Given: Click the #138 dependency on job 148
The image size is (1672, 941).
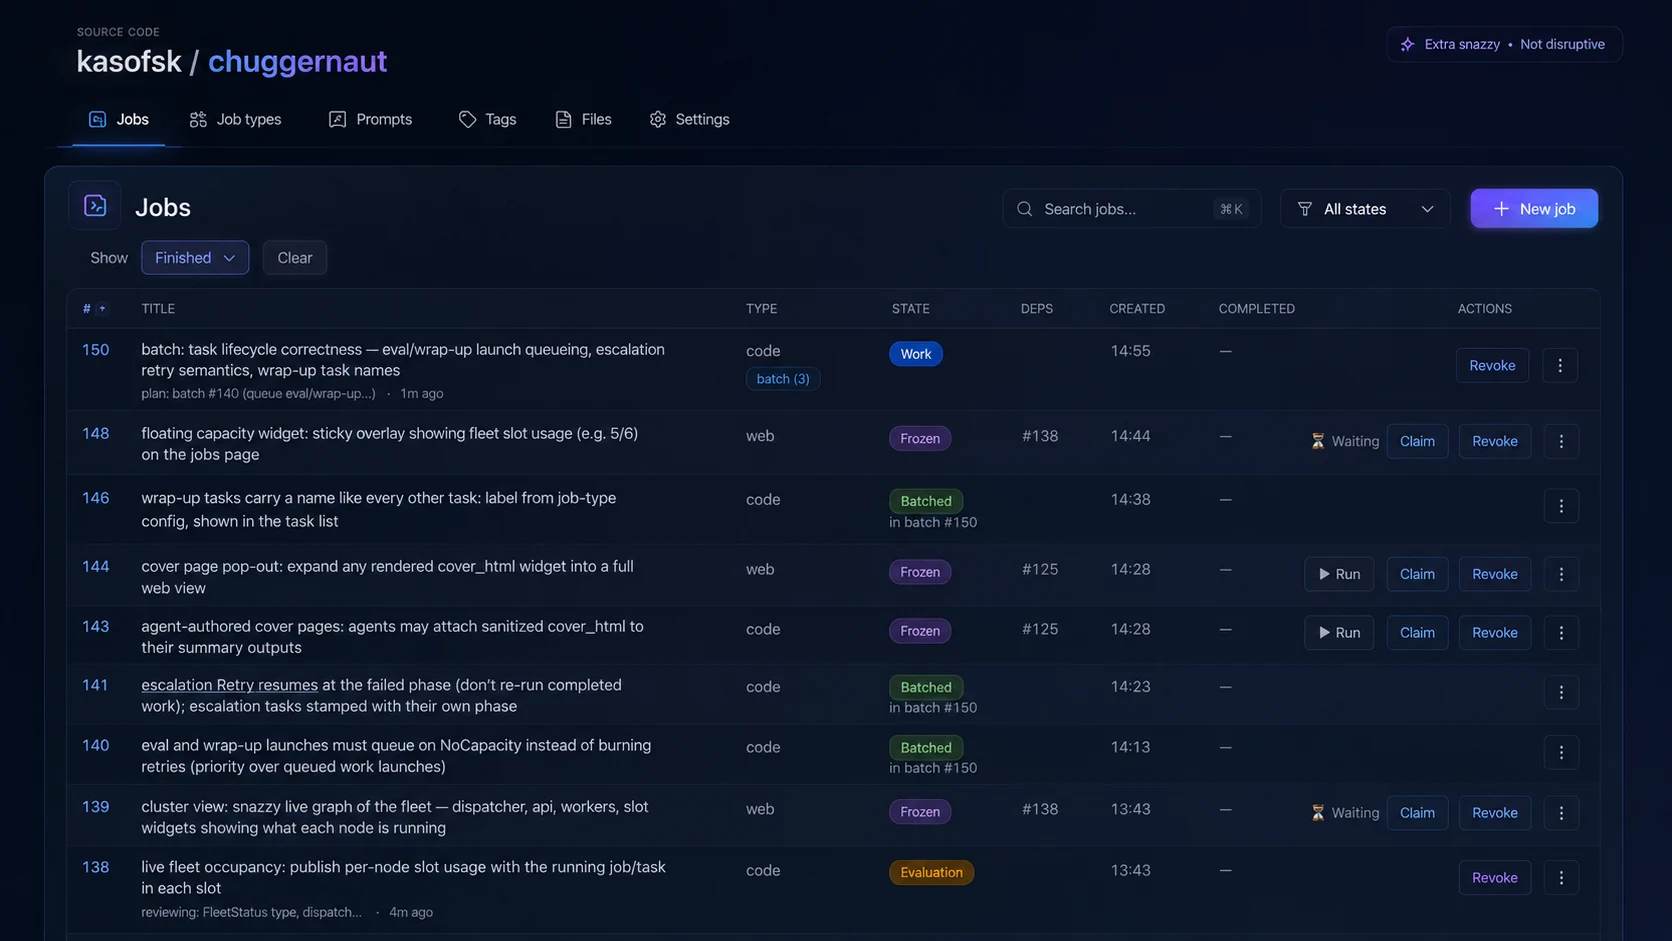Looking at the screenshot, I should pos(1040,436).
